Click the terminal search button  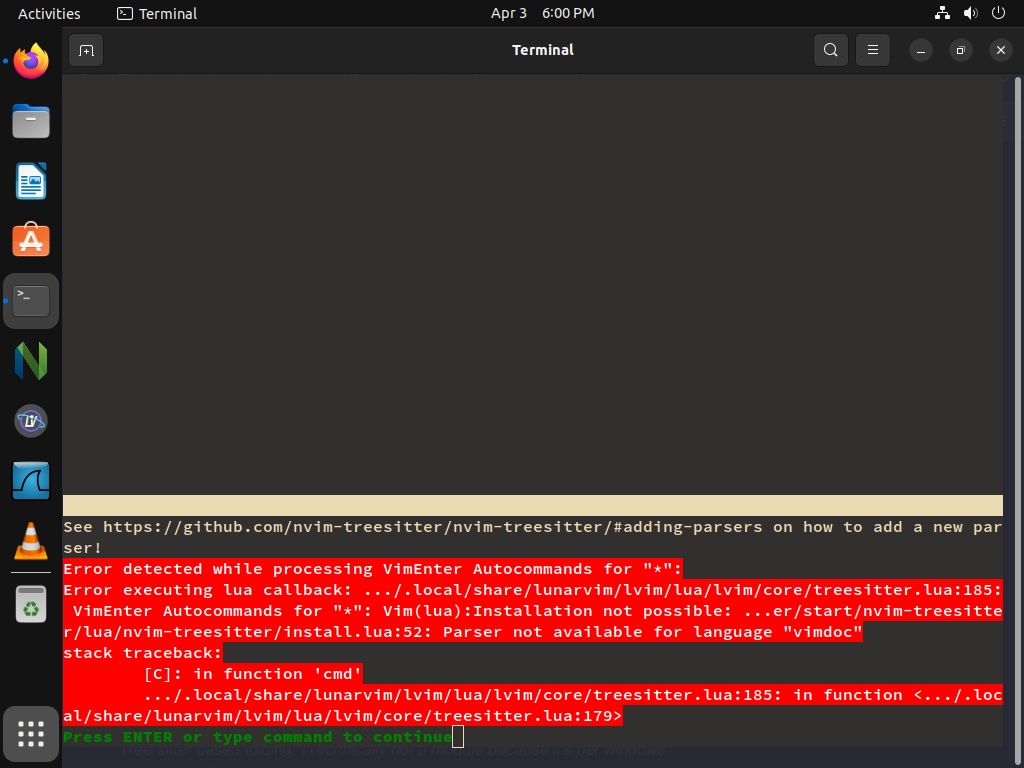tap(831, 50)
